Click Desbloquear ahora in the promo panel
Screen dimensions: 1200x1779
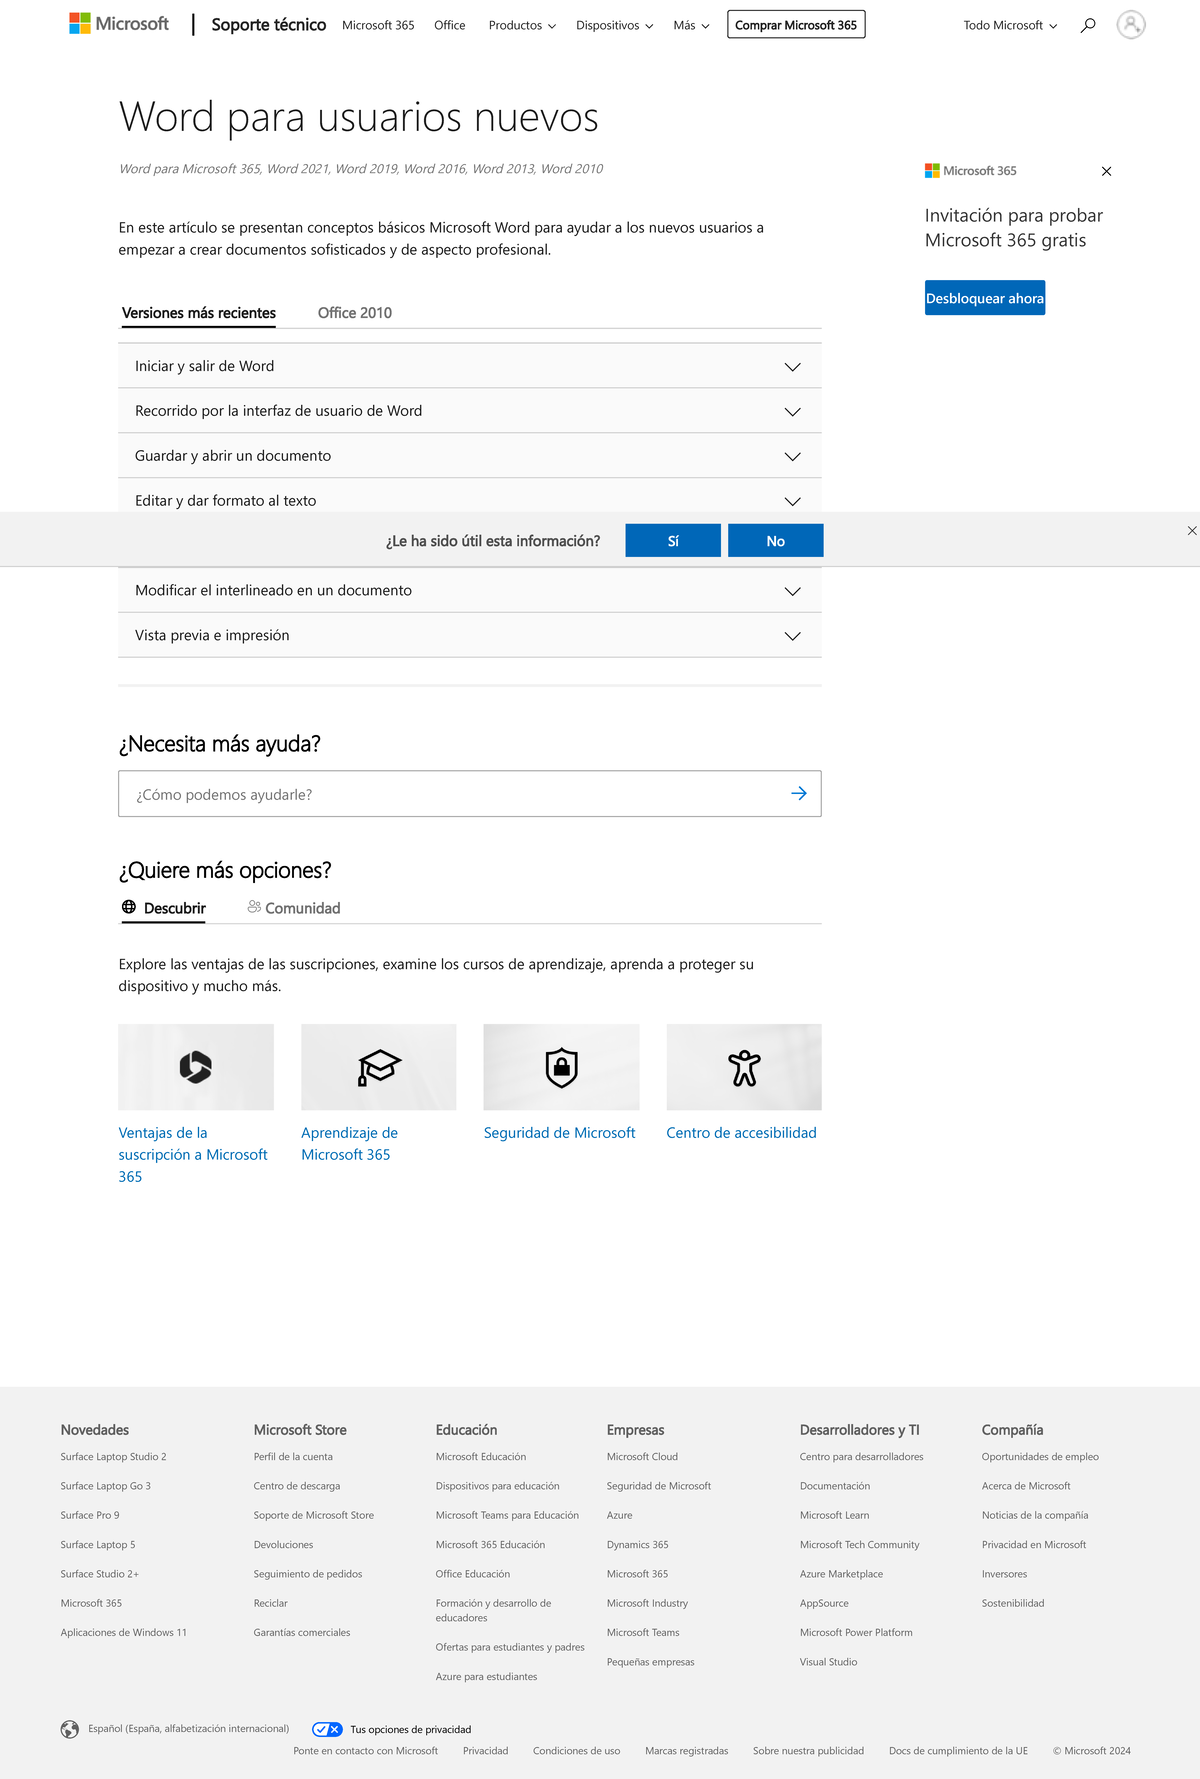point(984,297)
